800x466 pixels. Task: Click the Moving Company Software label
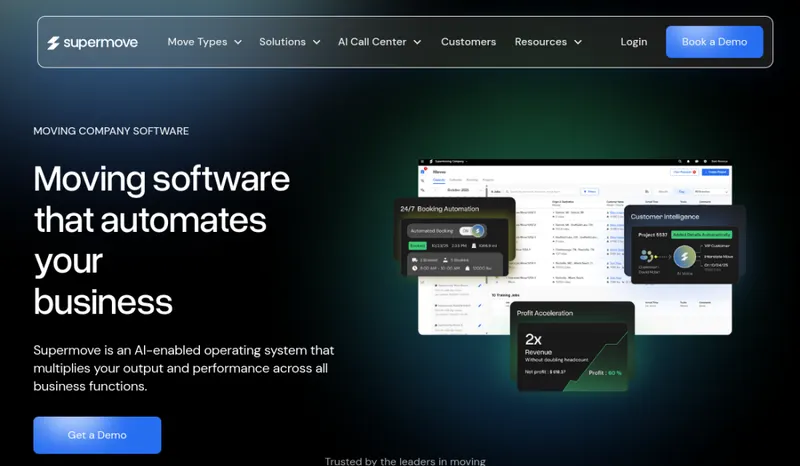111,131
